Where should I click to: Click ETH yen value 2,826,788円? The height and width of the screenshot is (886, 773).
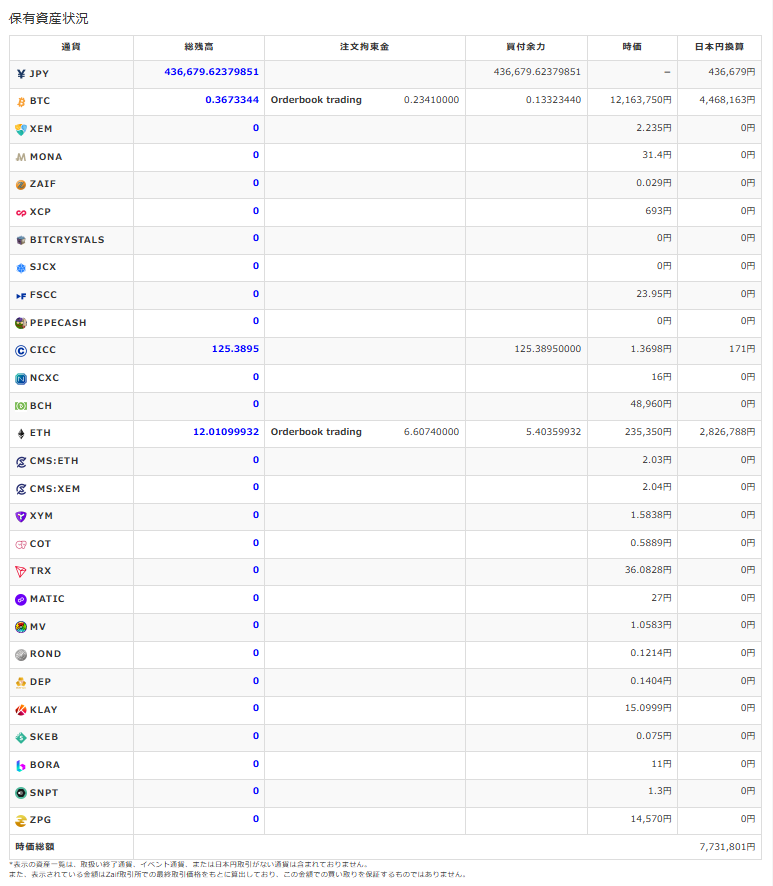coord(727,432)
